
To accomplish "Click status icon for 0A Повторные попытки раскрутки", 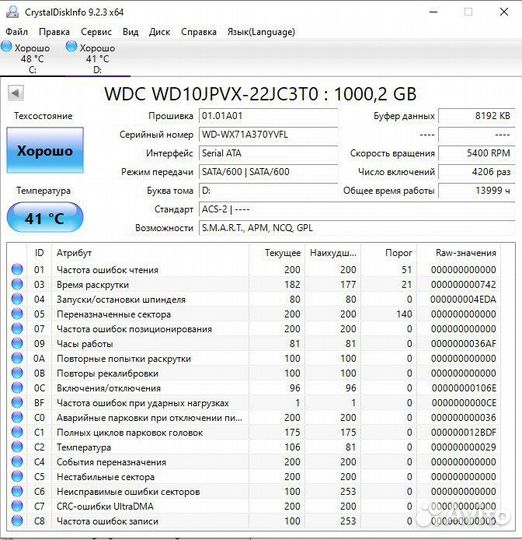I will point(17,358).
